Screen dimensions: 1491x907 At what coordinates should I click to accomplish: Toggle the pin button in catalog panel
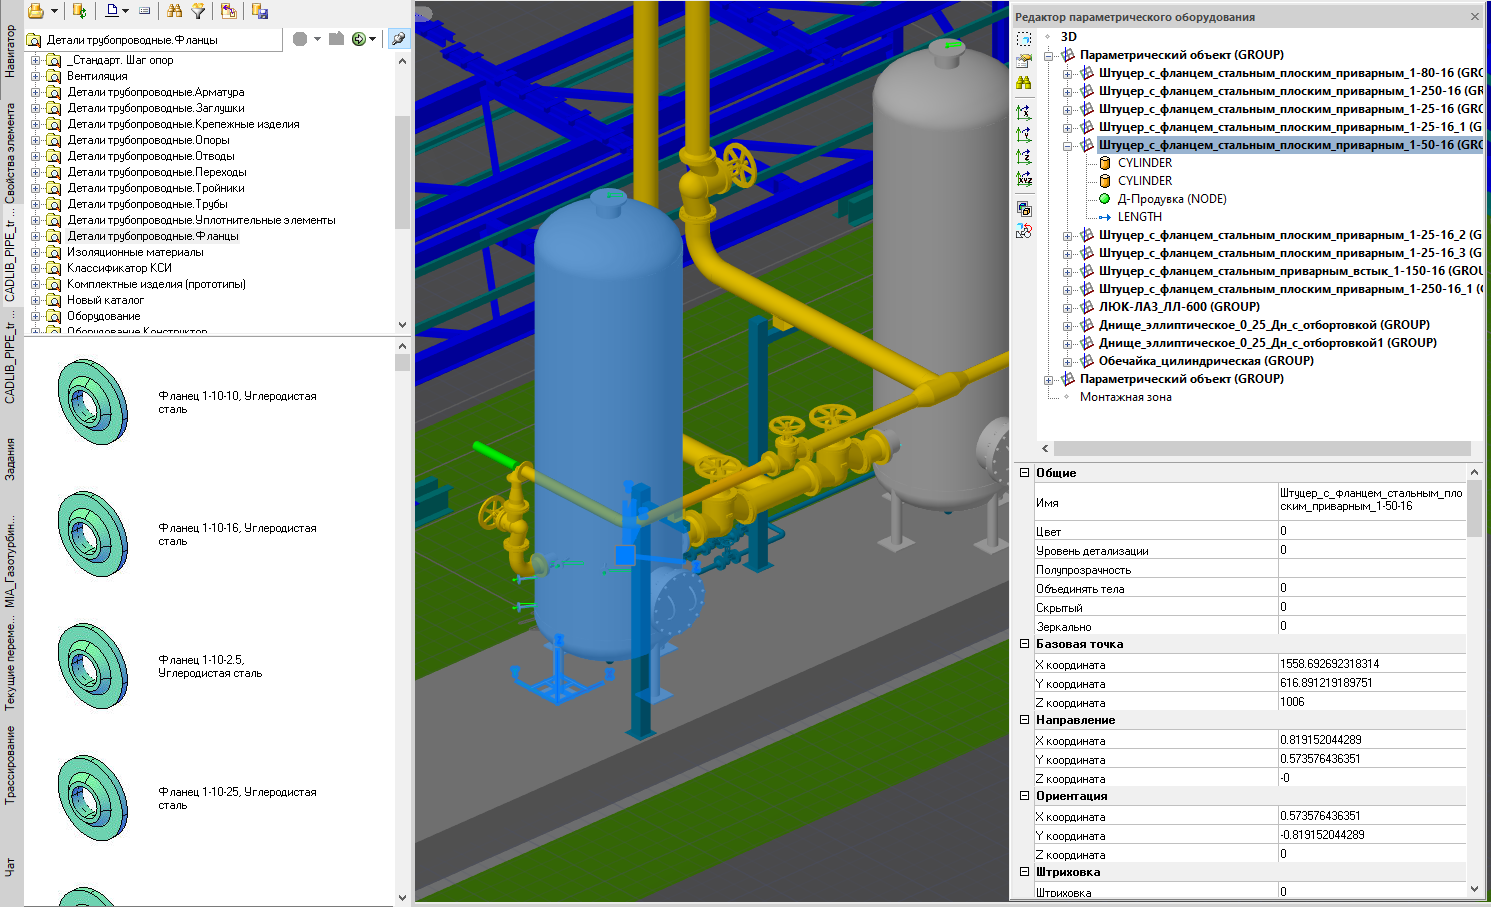pyautogui.click(x=398, y=39)
